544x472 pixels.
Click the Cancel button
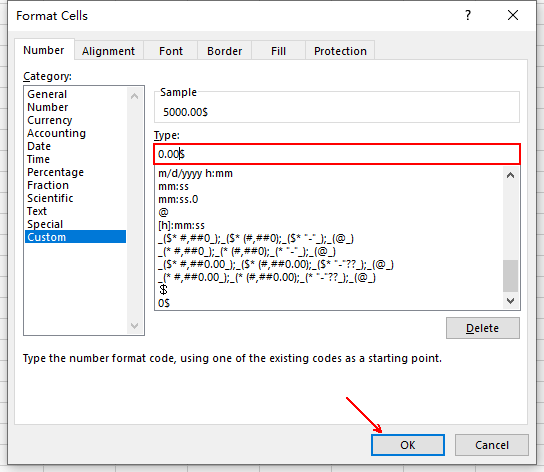coord(492,445)
